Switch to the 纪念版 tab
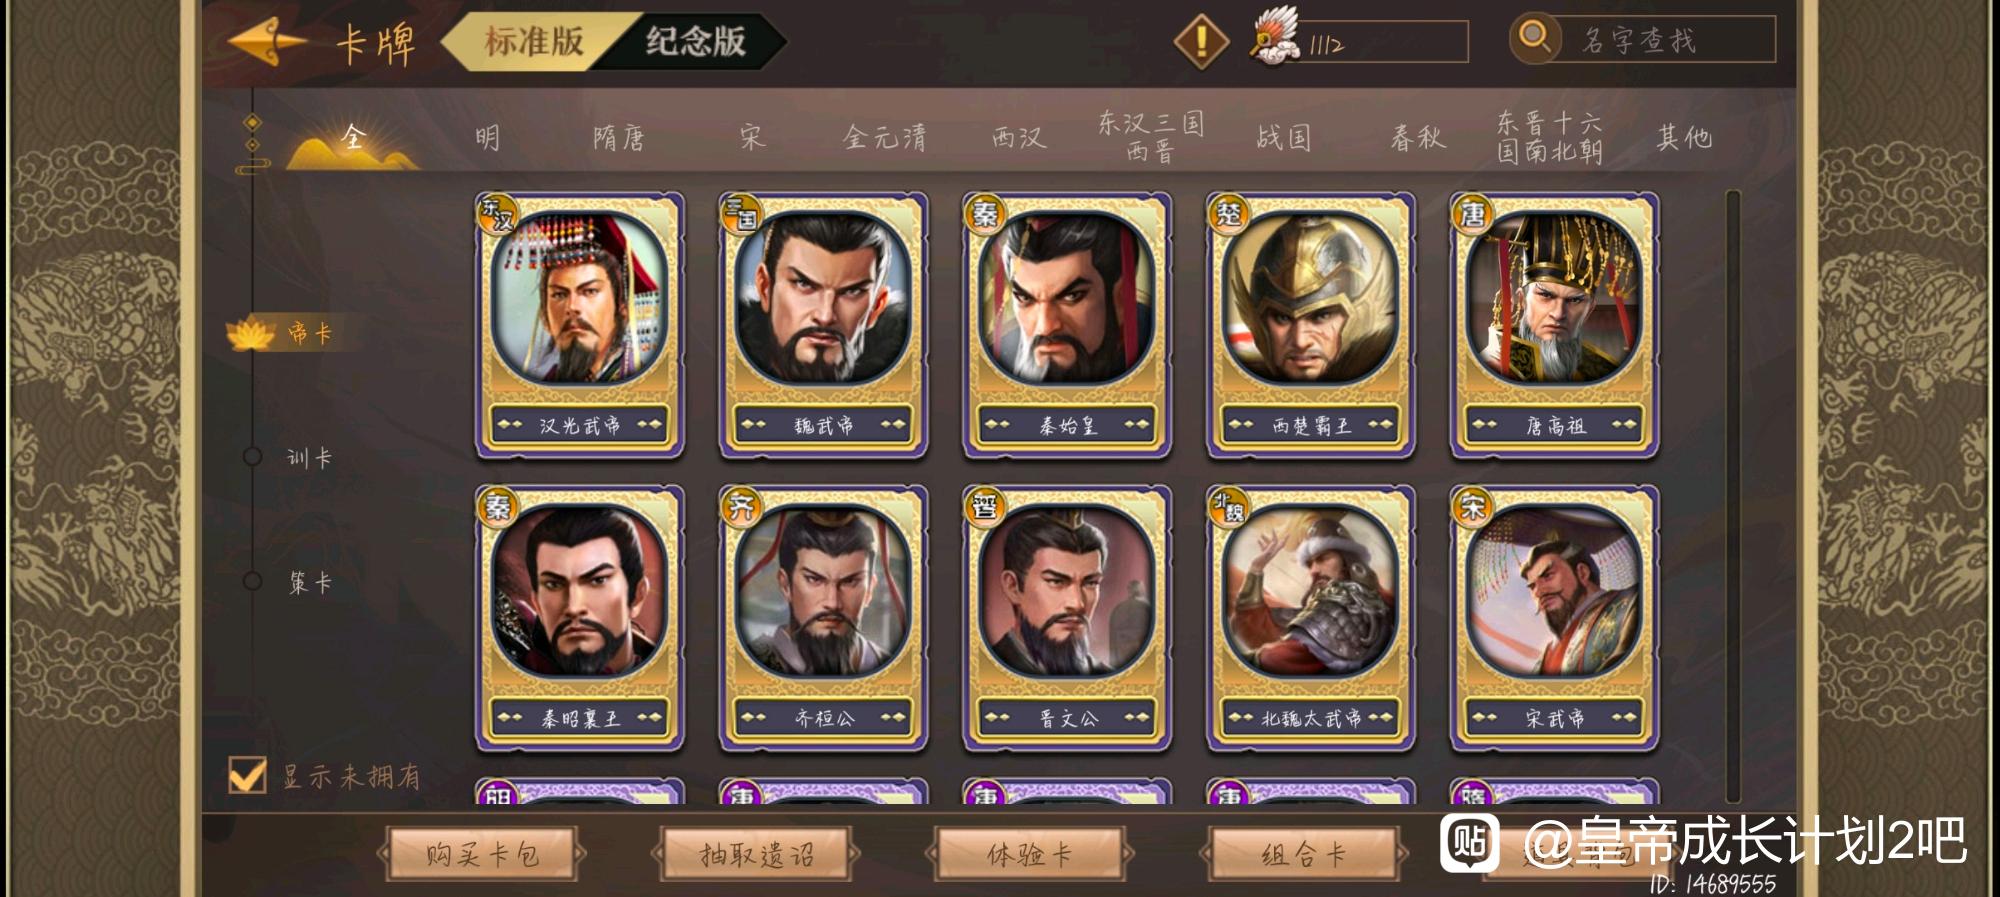Screen dimensions: 2000x897 [696, 42]
